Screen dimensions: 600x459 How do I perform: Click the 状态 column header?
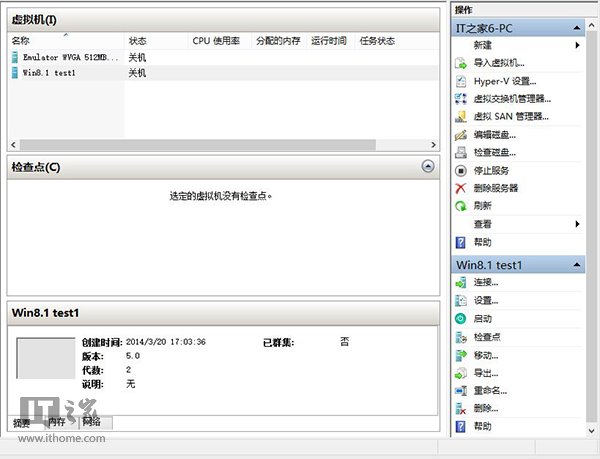156,41
